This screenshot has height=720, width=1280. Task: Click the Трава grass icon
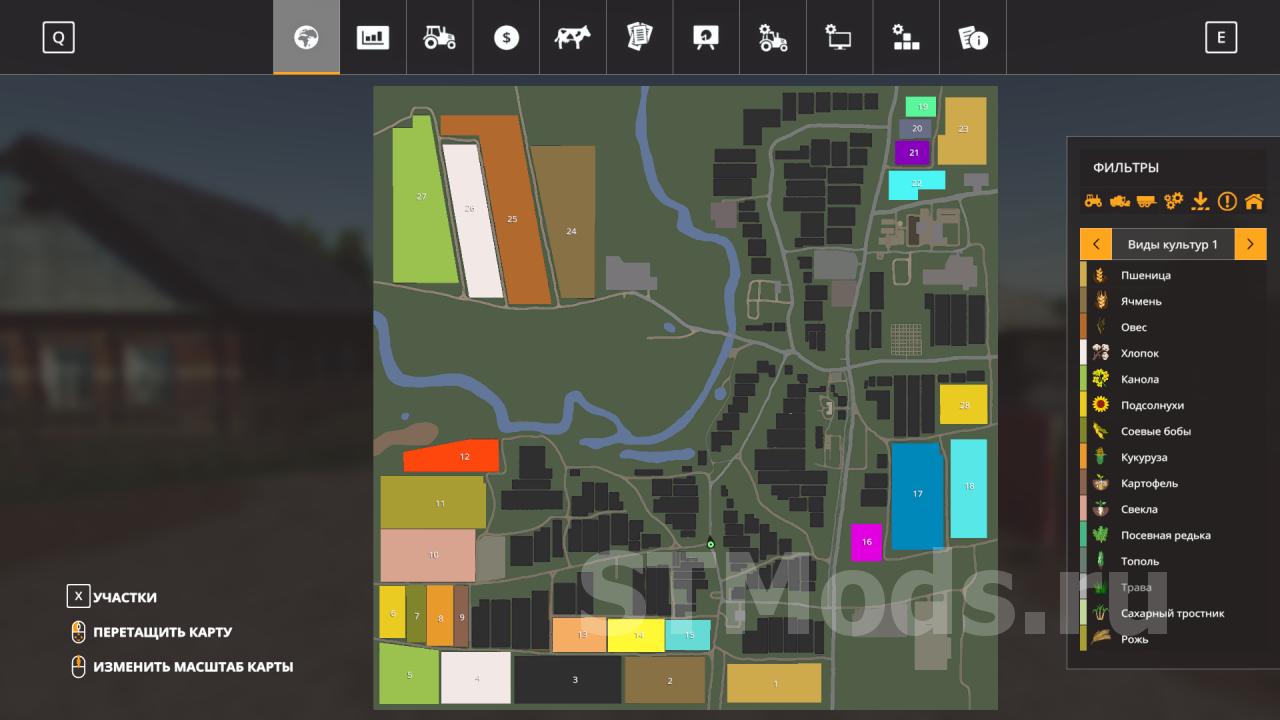point(1100,587)
